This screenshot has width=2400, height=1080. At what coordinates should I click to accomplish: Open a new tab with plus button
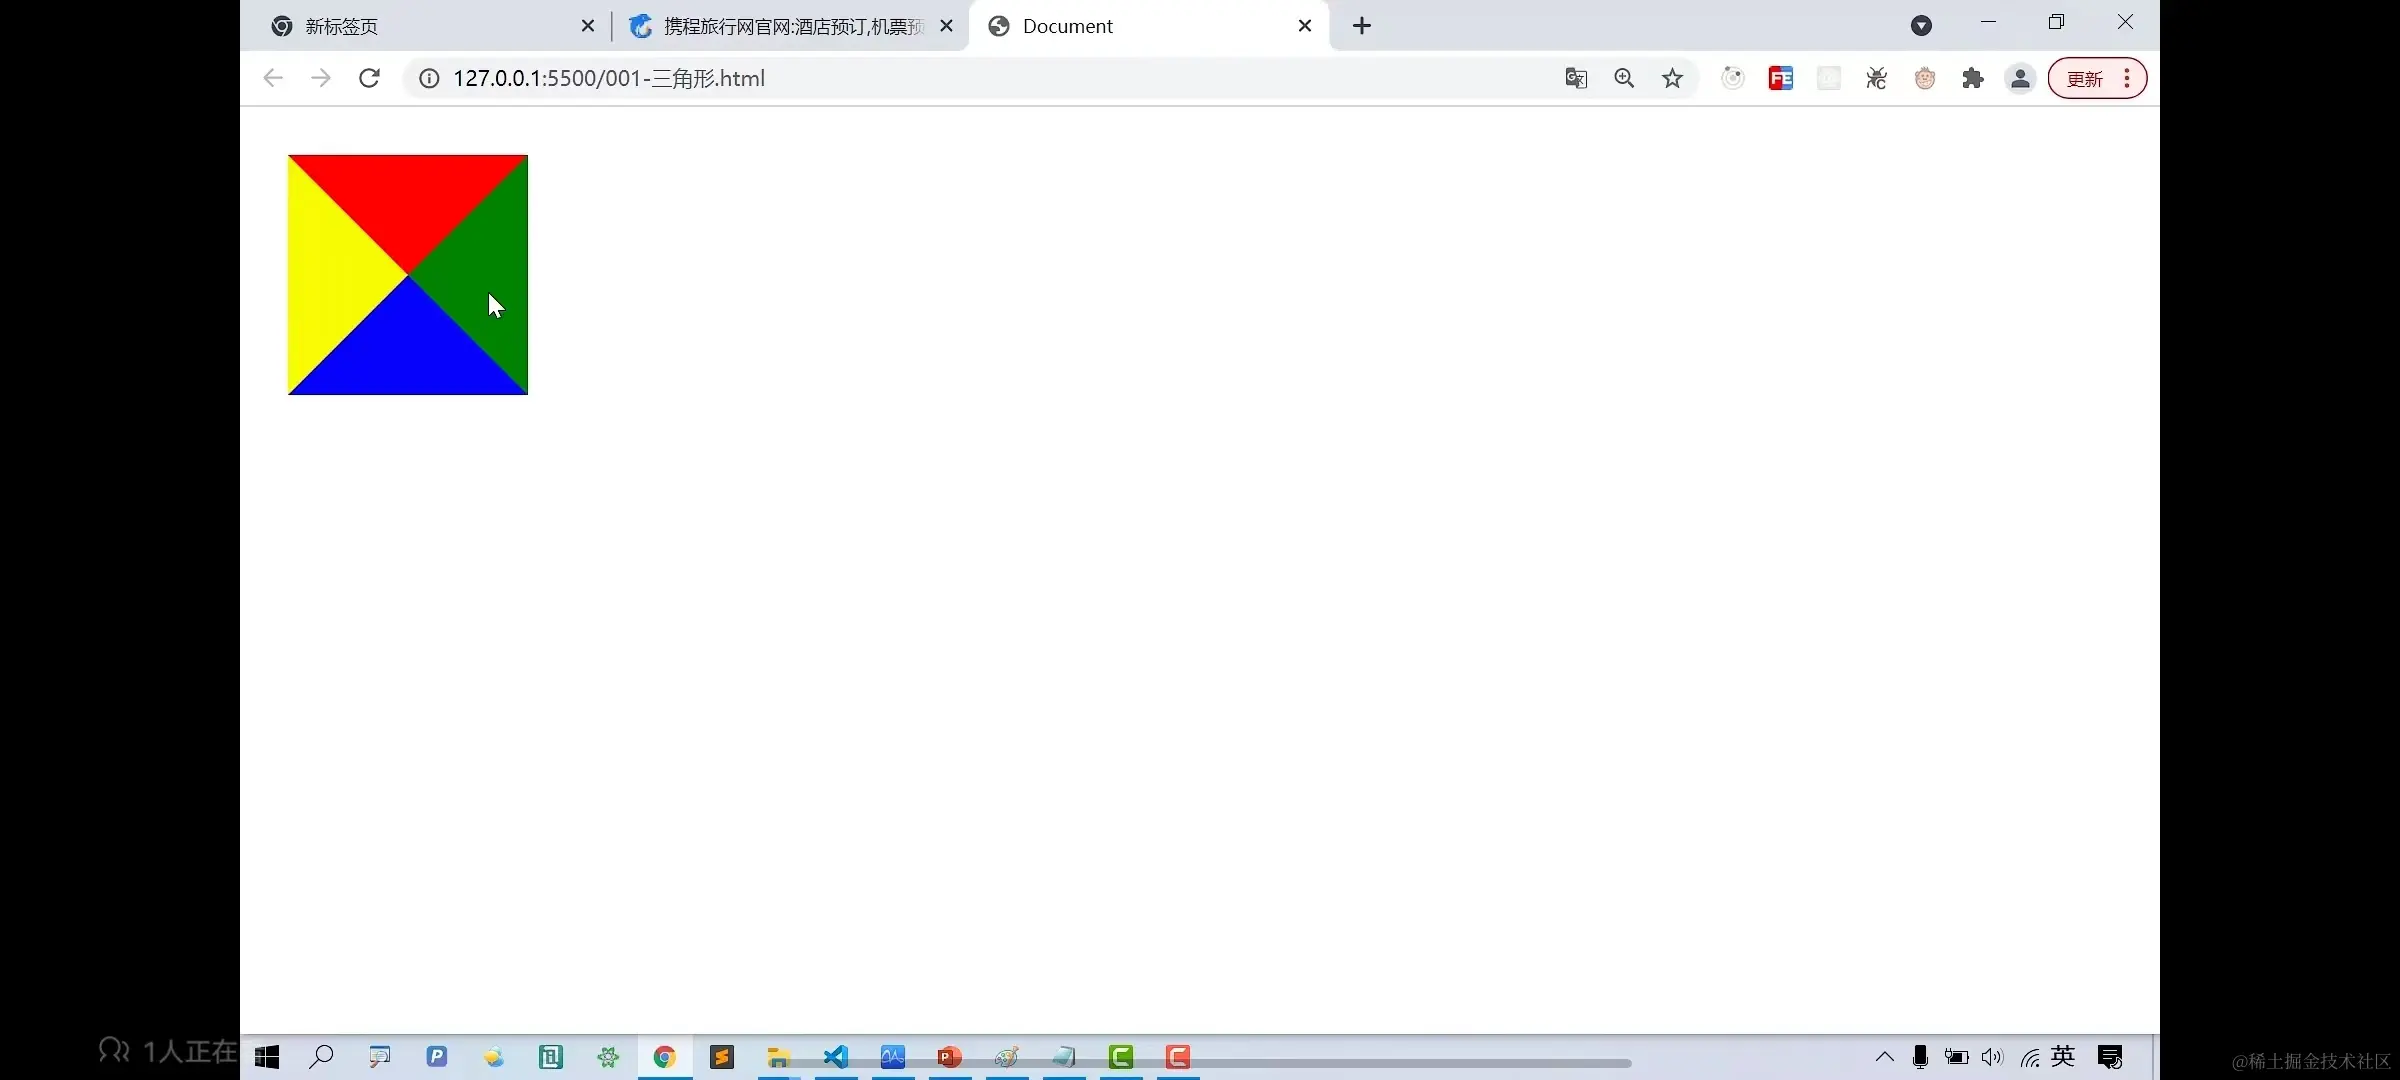[x=1362, y=26]
